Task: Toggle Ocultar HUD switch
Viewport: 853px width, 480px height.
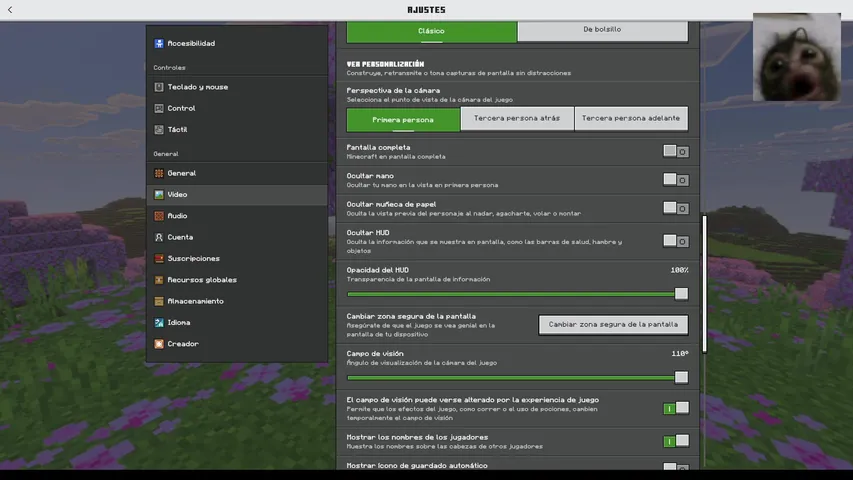Action: tap(676, 241)
